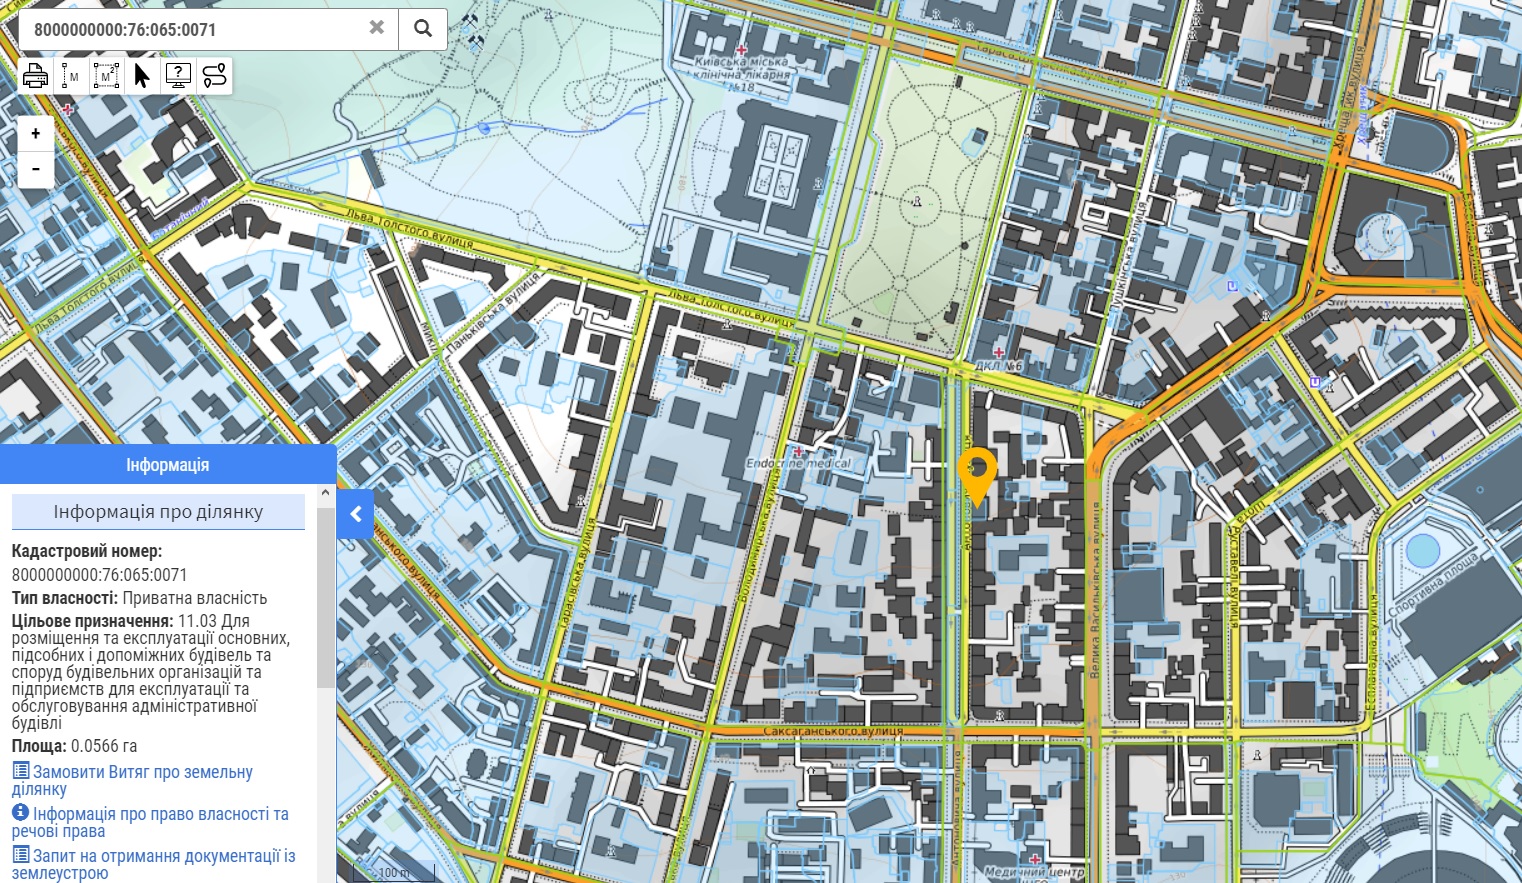
Task: Select the distance measurement tool
Action: click(x=71, y=76)
